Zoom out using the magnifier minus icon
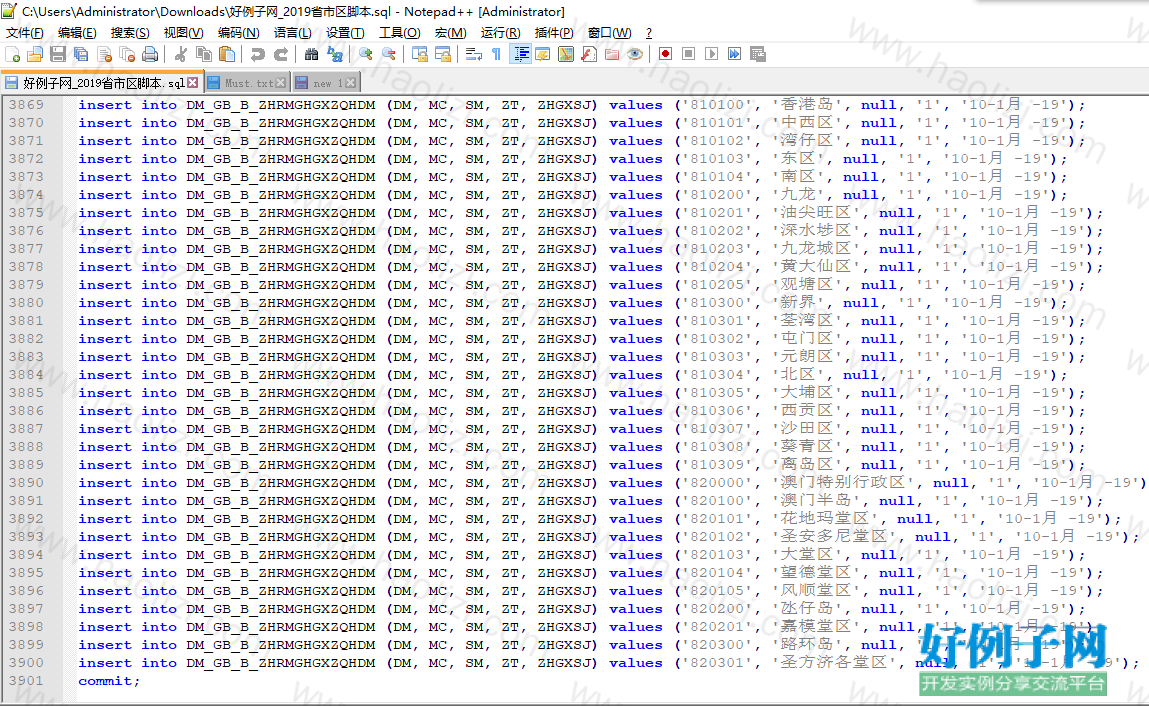The height and width of the screenshot is (706, 1149). pyautogui.click(x=388, y=54)
